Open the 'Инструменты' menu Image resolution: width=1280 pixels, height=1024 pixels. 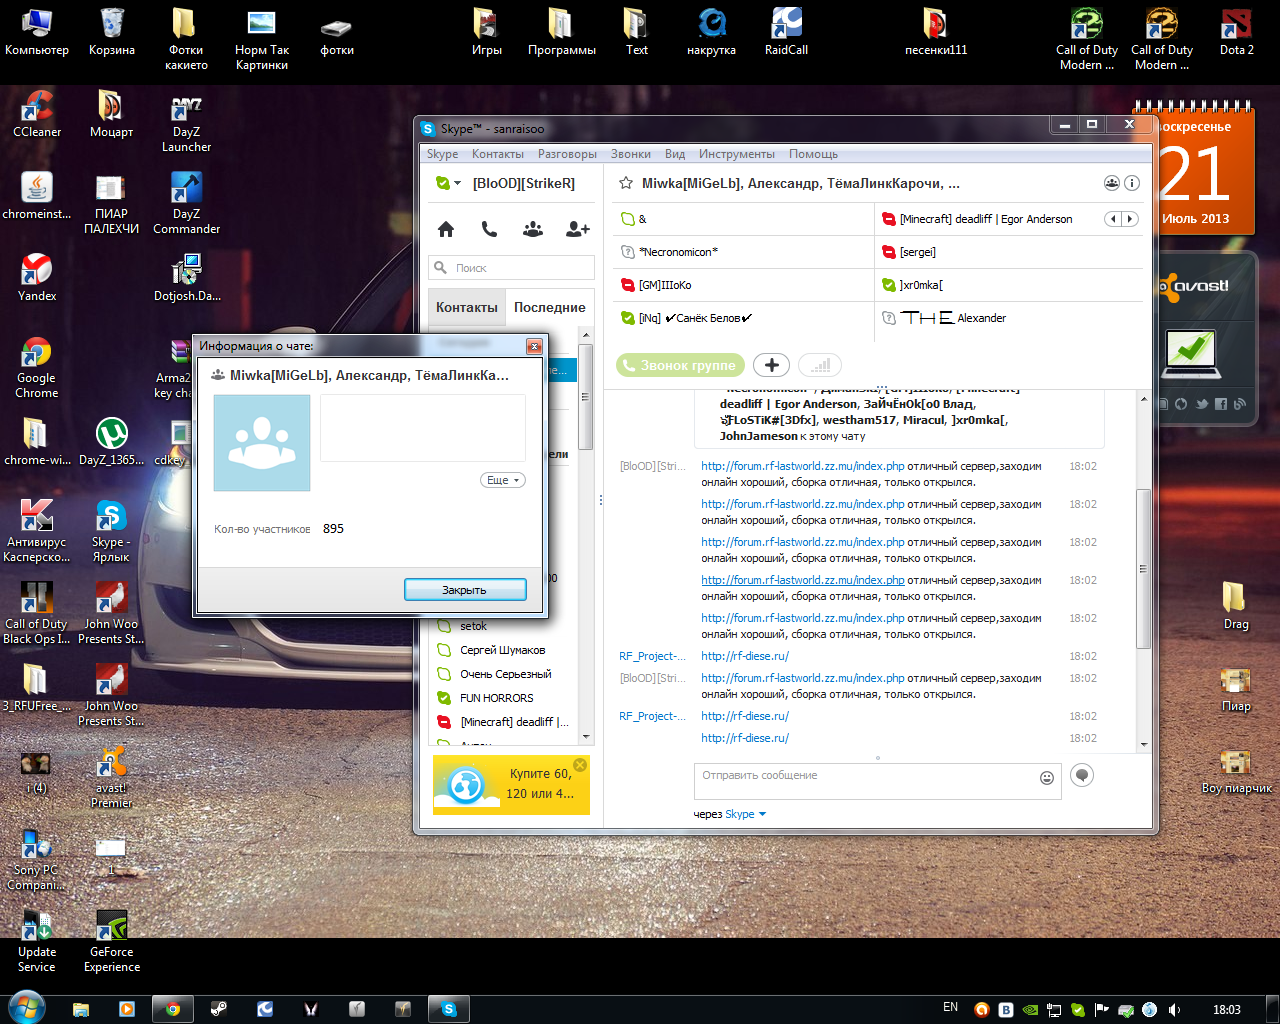coord(736,154)
